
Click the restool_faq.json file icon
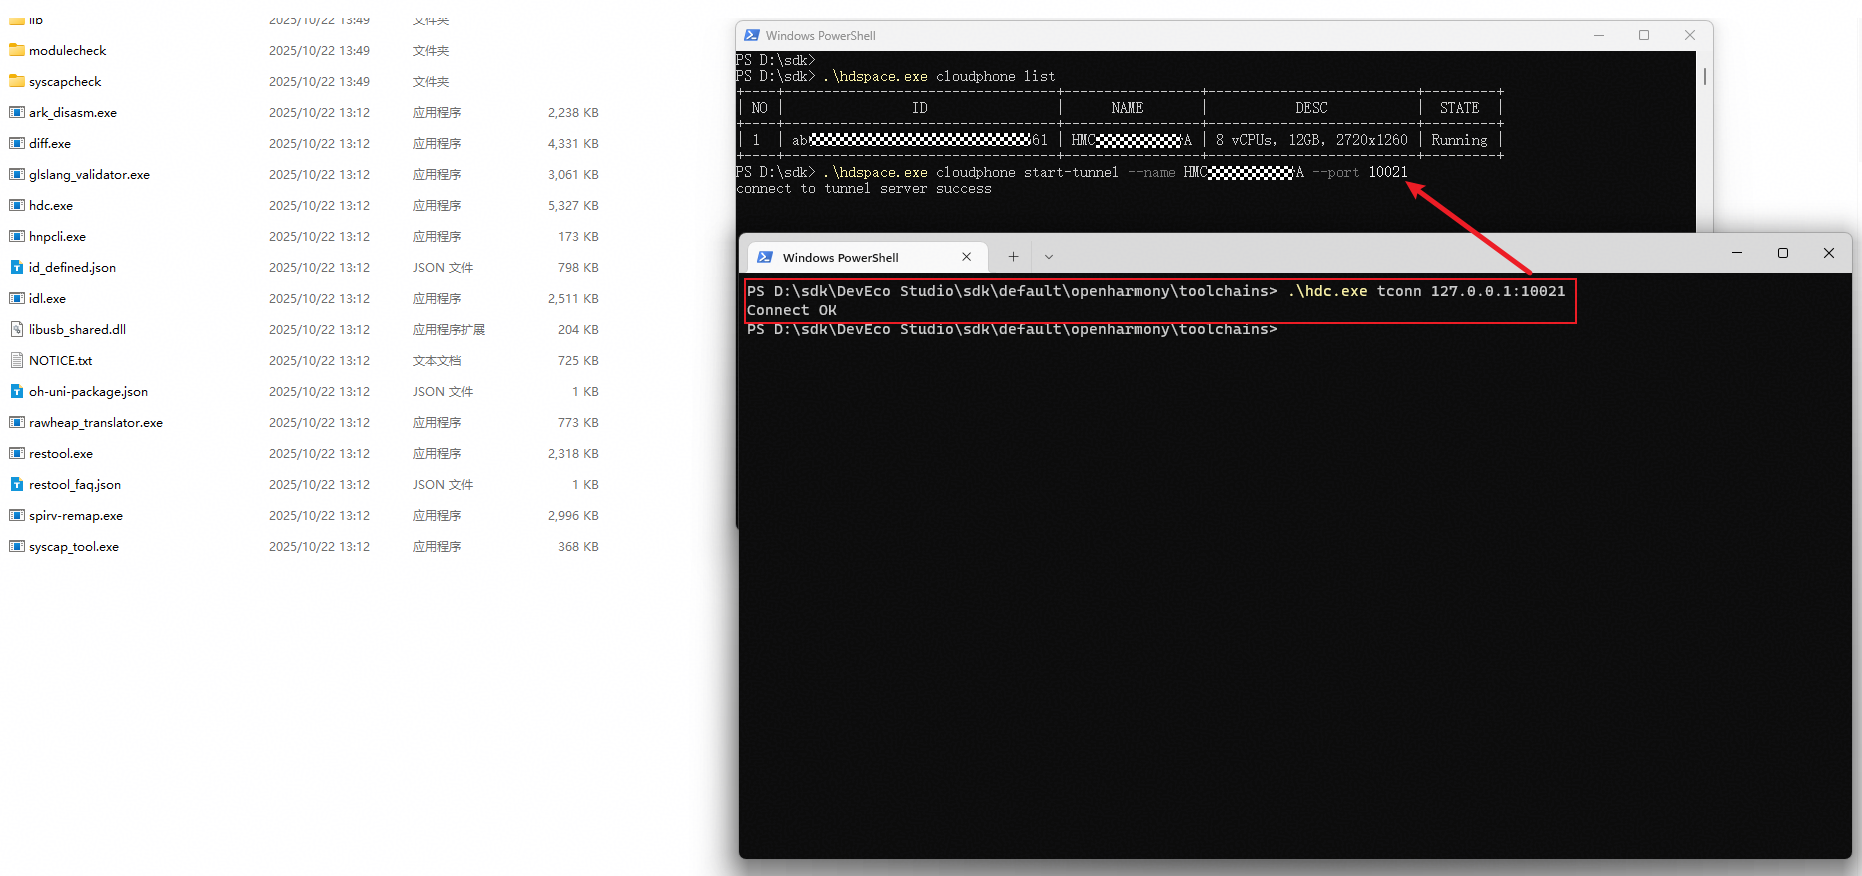[x=17, y=484]
